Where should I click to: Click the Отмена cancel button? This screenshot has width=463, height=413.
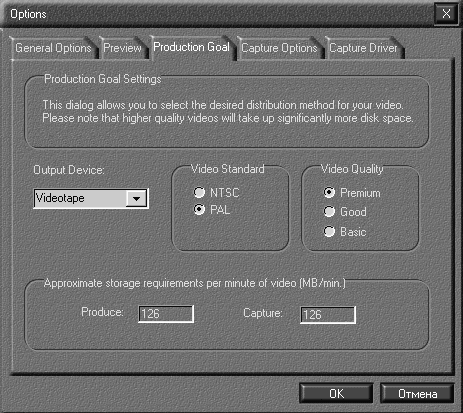417,394
